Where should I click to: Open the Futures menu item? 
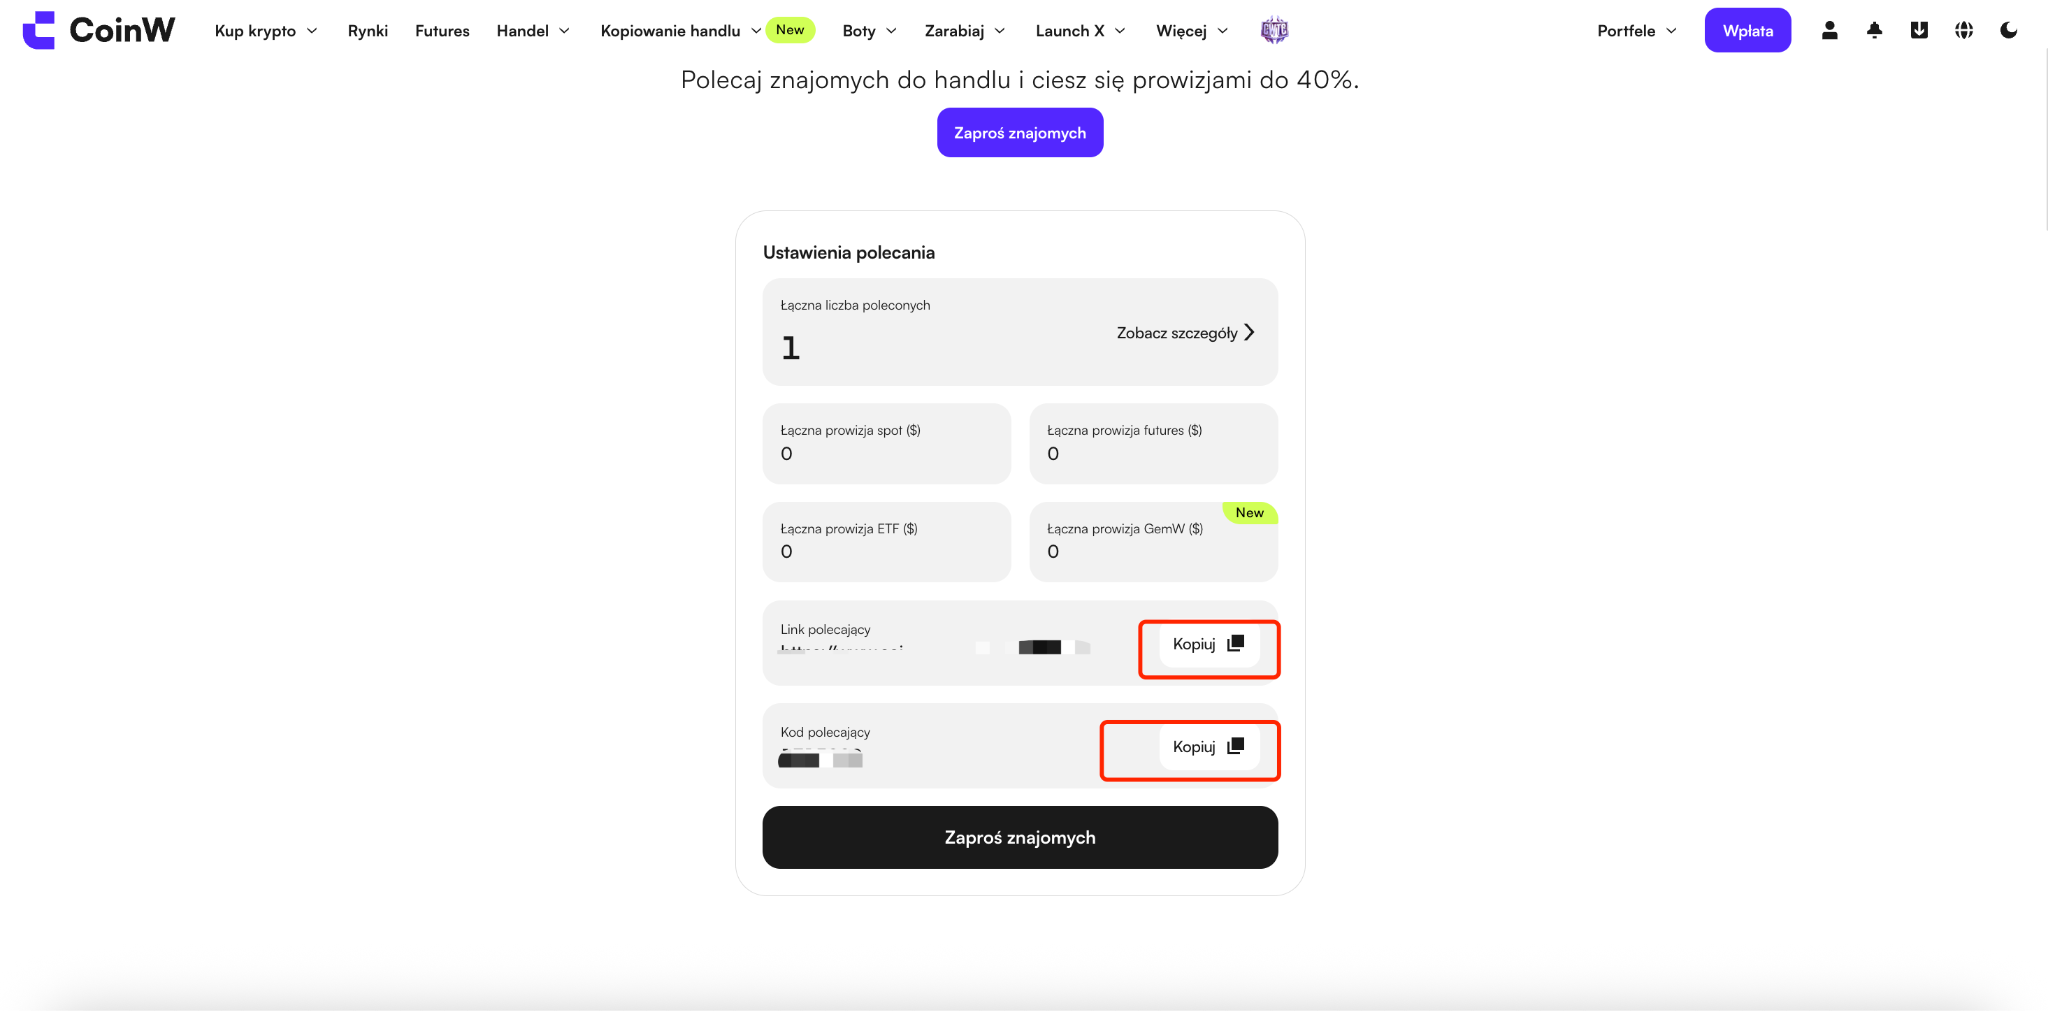pos(442,31)
